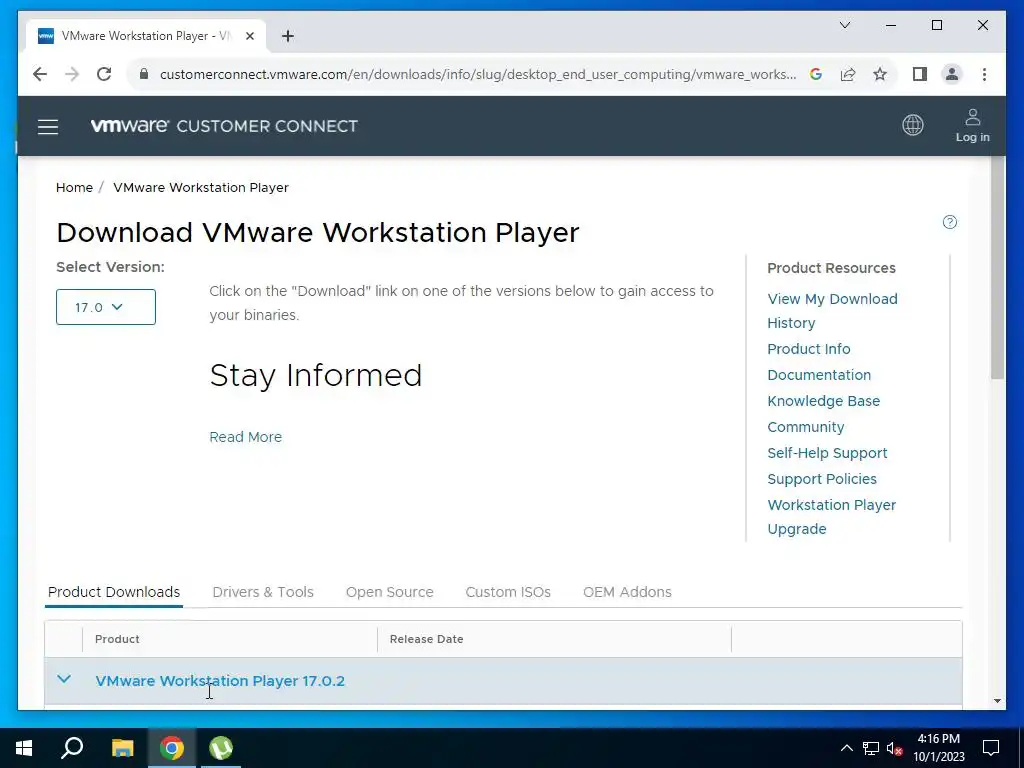This screenshot has height=768, width=1024.
Task: Close the VMware Workstation Player tab
Action: click(x=249, y=36)
